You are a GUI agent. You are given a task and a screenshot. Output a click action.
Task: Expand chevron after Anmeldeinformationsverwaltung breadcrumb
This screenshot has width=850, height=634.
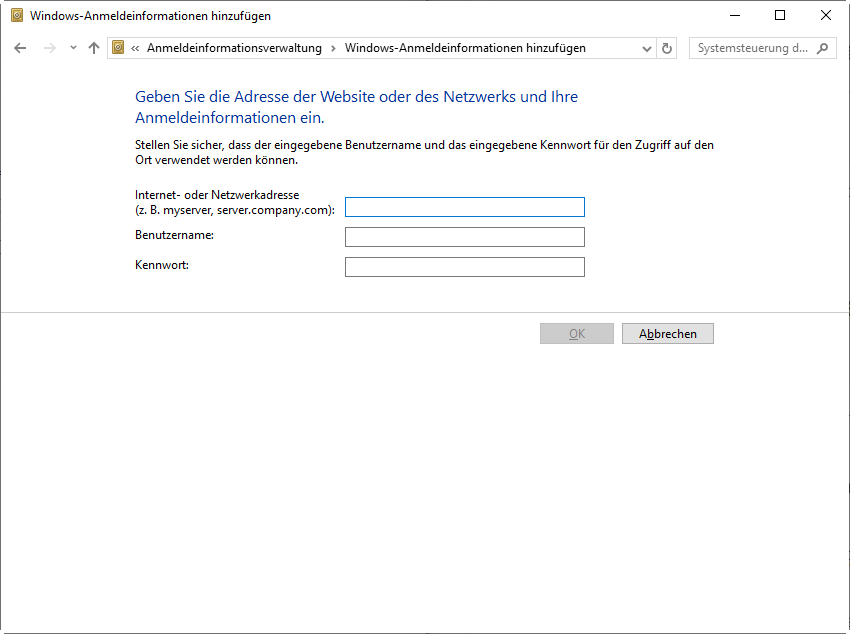333,48
